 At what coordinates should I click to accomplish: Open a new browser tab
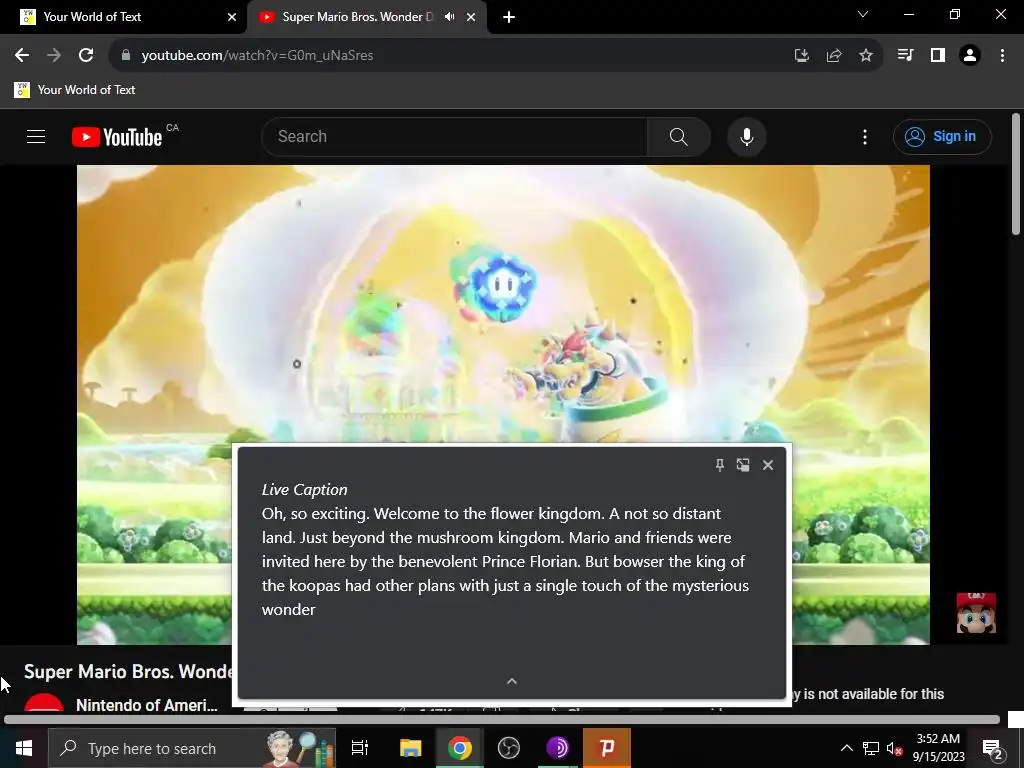pos(509,17)
